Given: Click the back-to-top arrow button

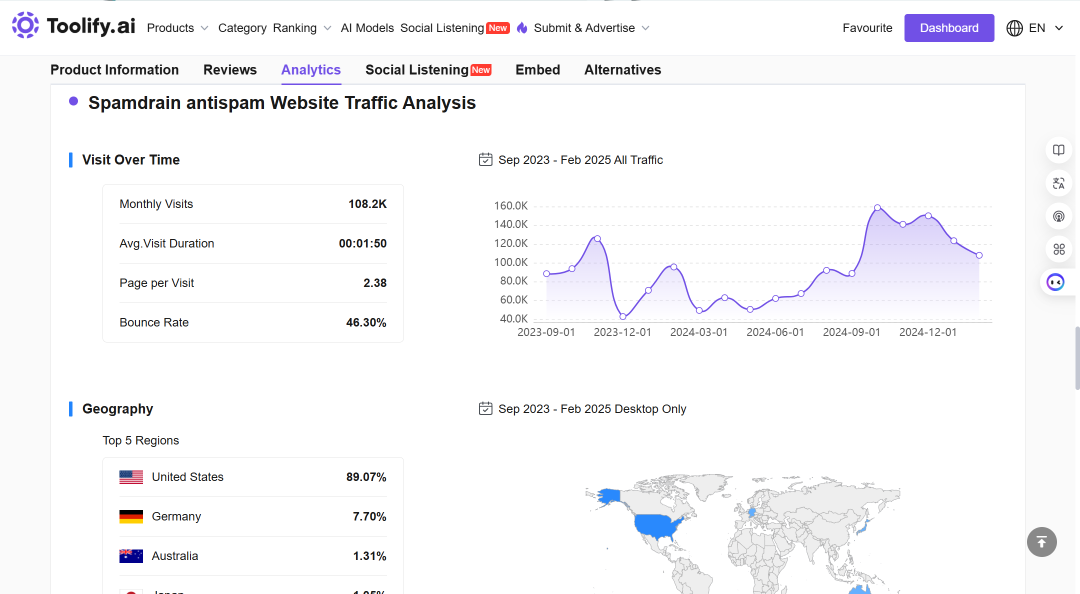Looking at the screenshot, I should (1041, 542).
